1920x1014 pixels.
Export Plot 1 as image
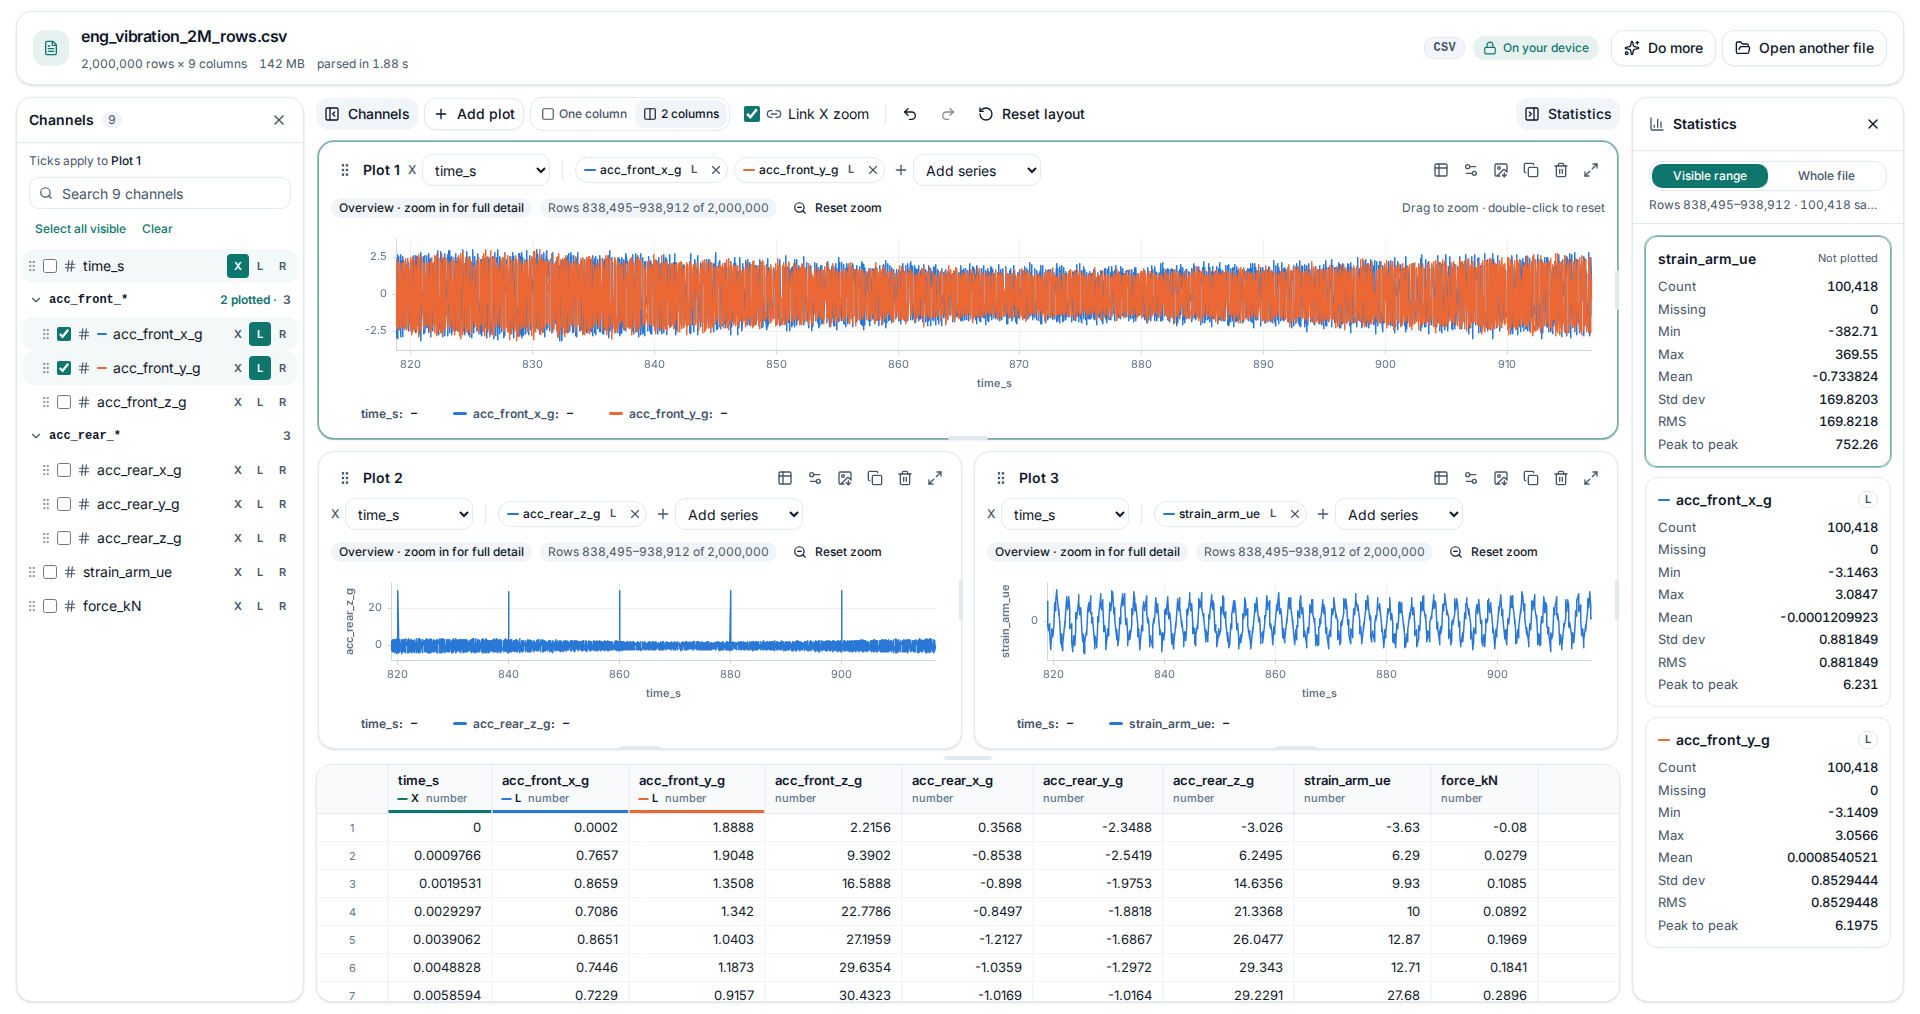(x=1501, y=170)
